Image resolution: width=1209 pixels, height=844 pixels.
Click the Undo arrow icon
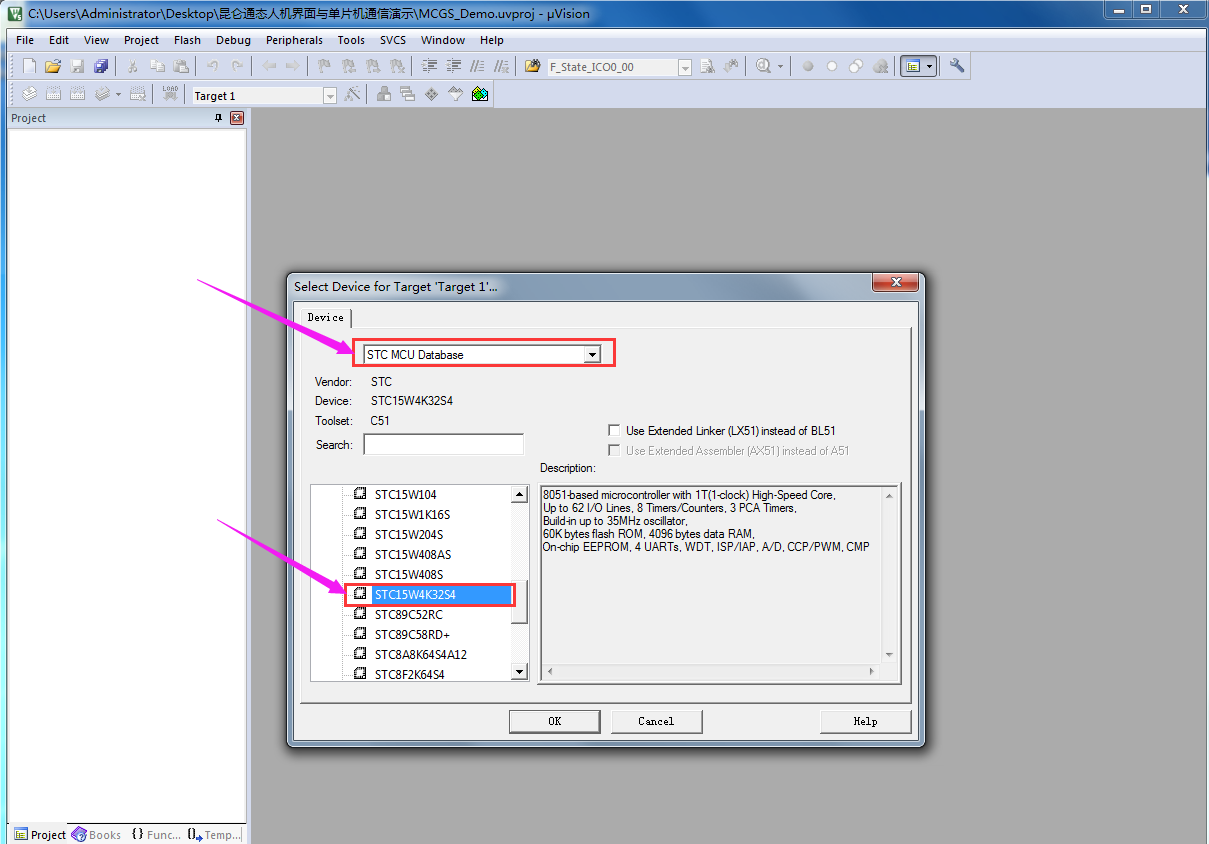[212, 66]
